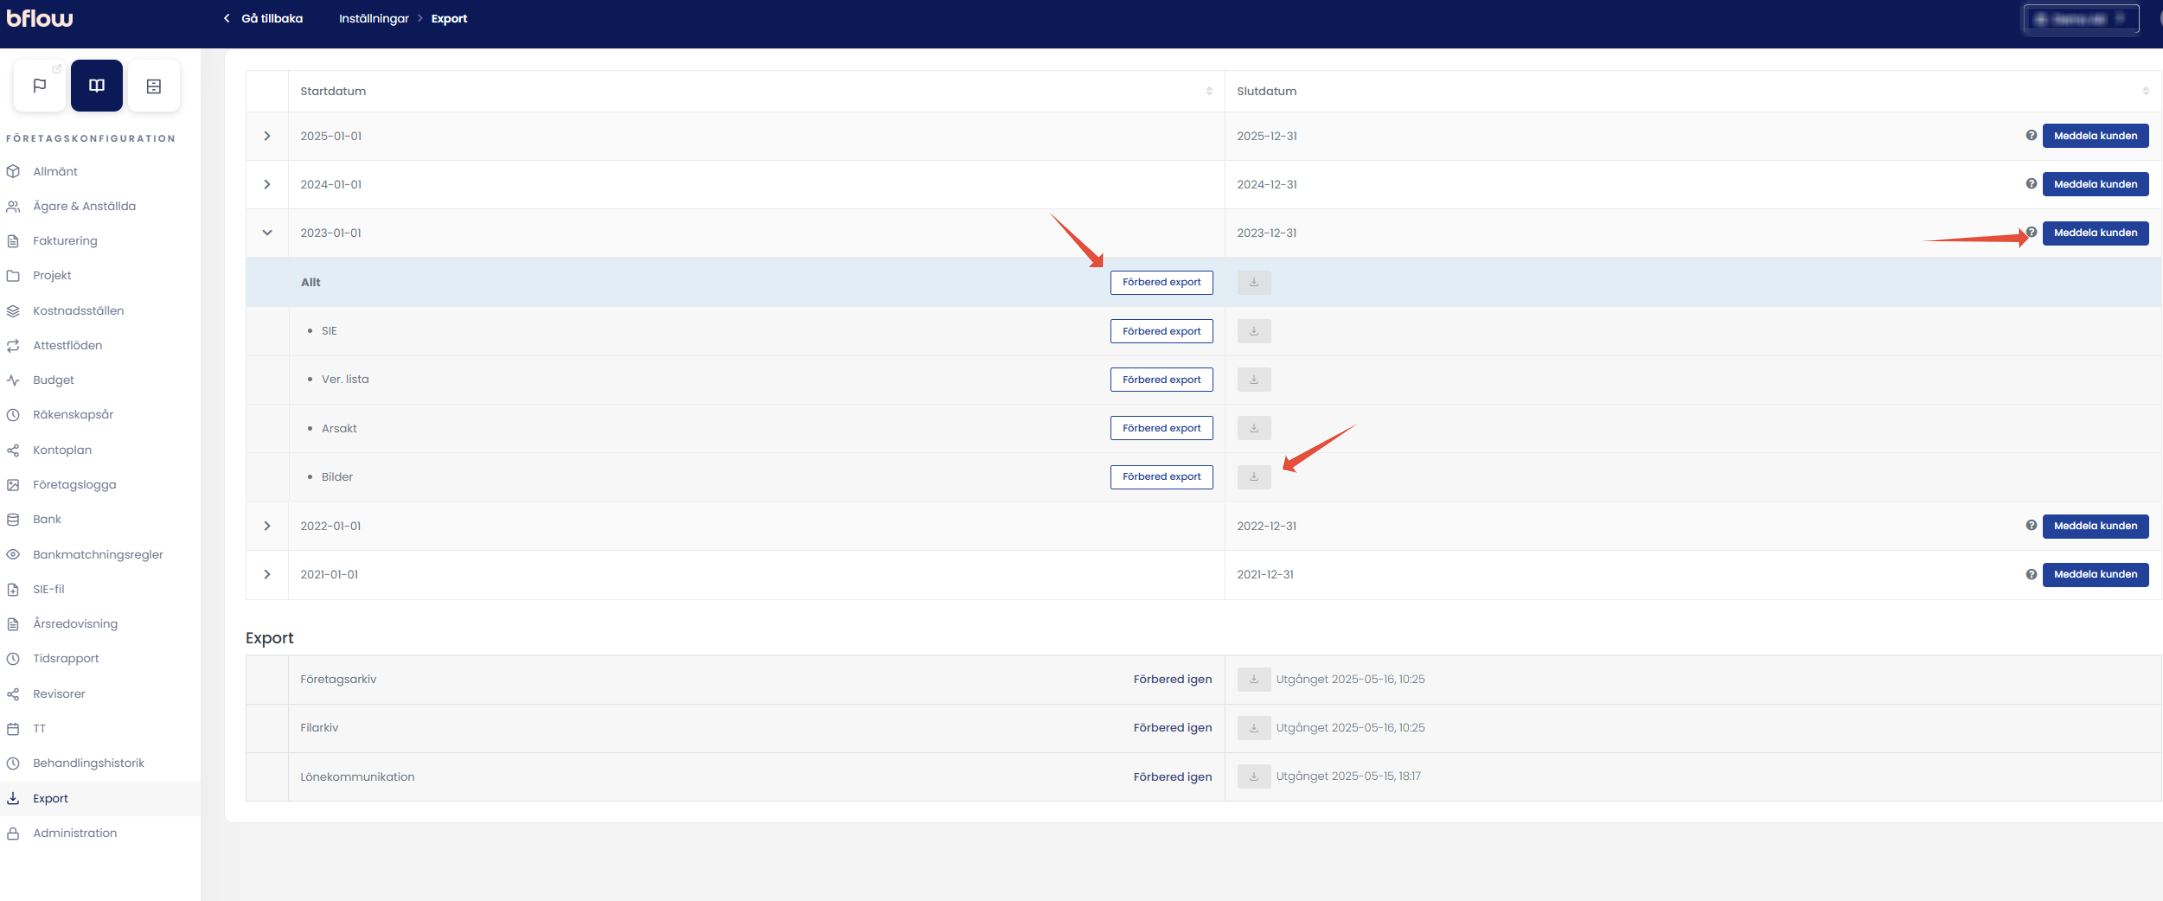Click help icon for 2023-12-31 row
Screen dimensions: 2163x901
click(2031, 232)
